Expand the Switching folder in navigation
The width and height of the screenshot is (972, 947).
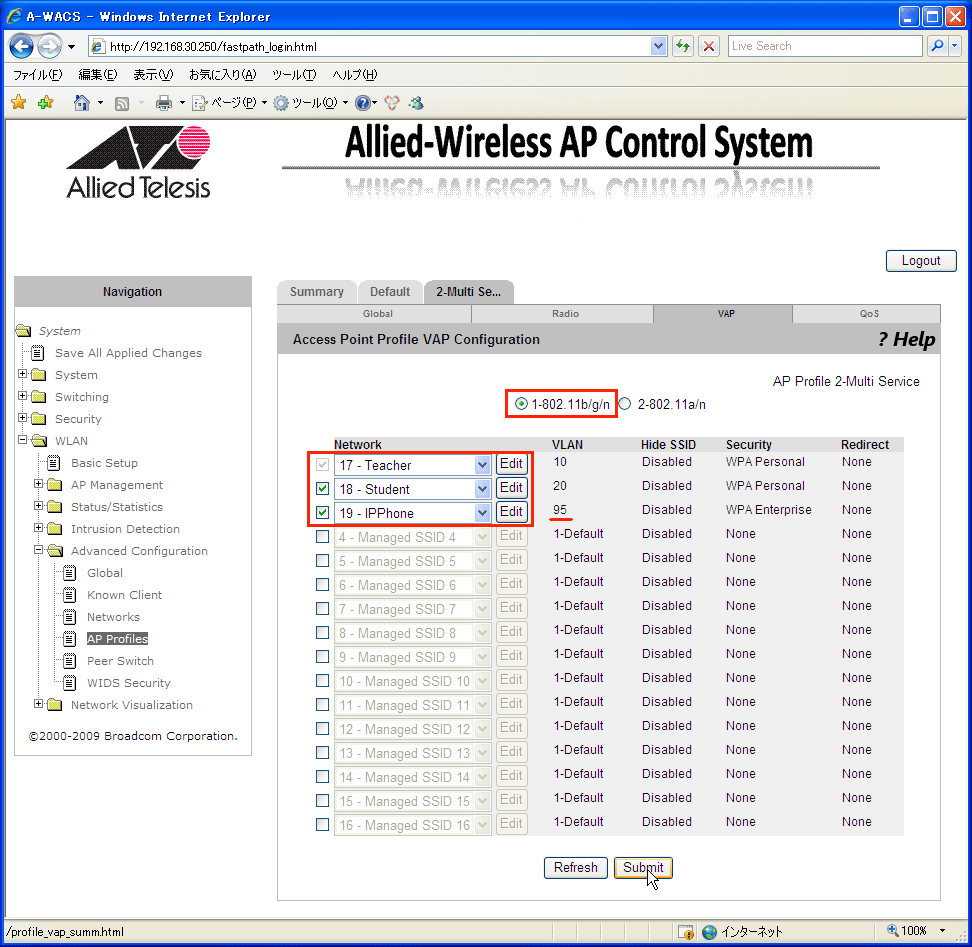(22, 395)
